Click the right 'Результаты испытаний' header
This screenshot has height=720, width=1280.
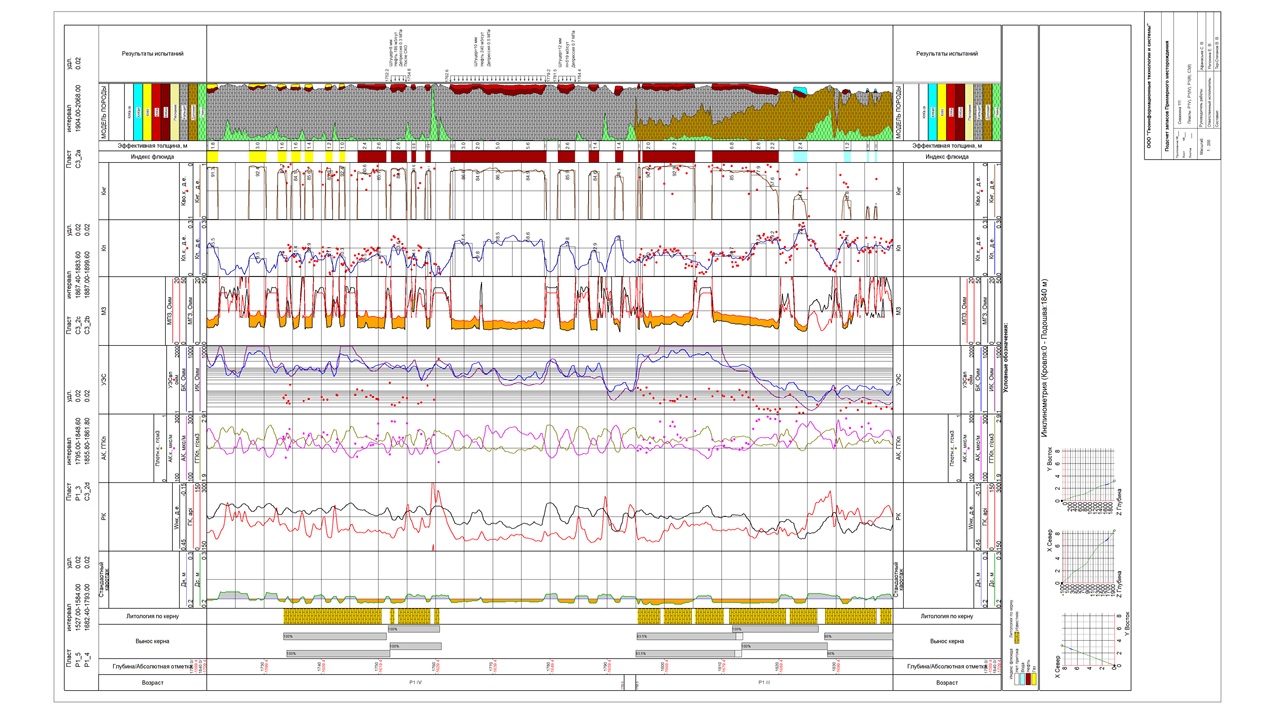point(946,53)
